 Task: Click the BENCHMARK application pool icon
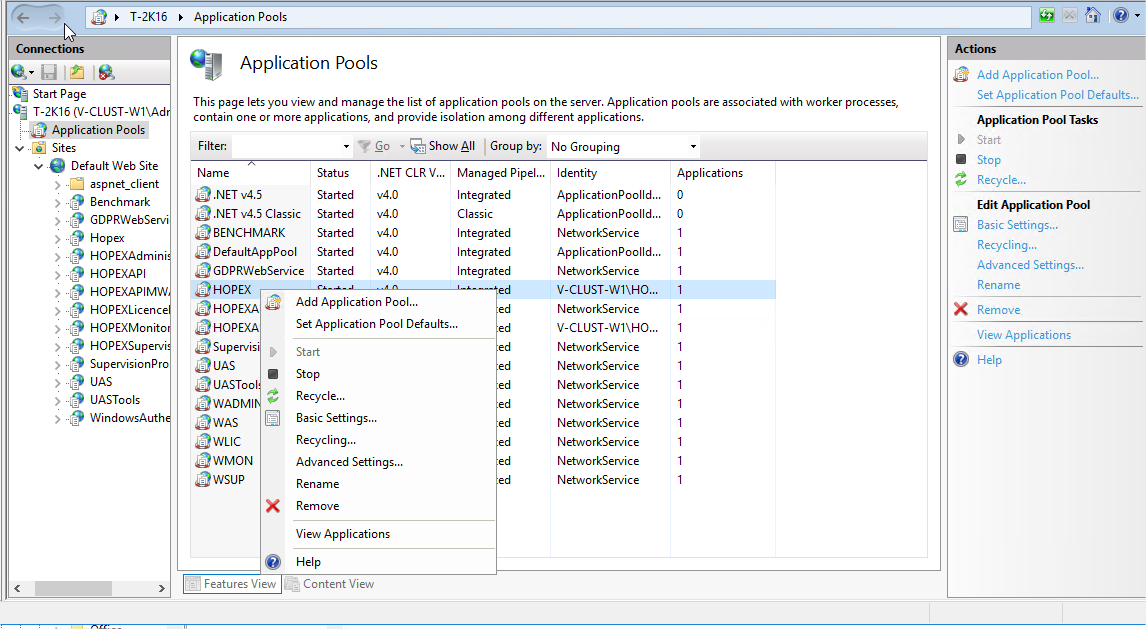tap(203, 233)
